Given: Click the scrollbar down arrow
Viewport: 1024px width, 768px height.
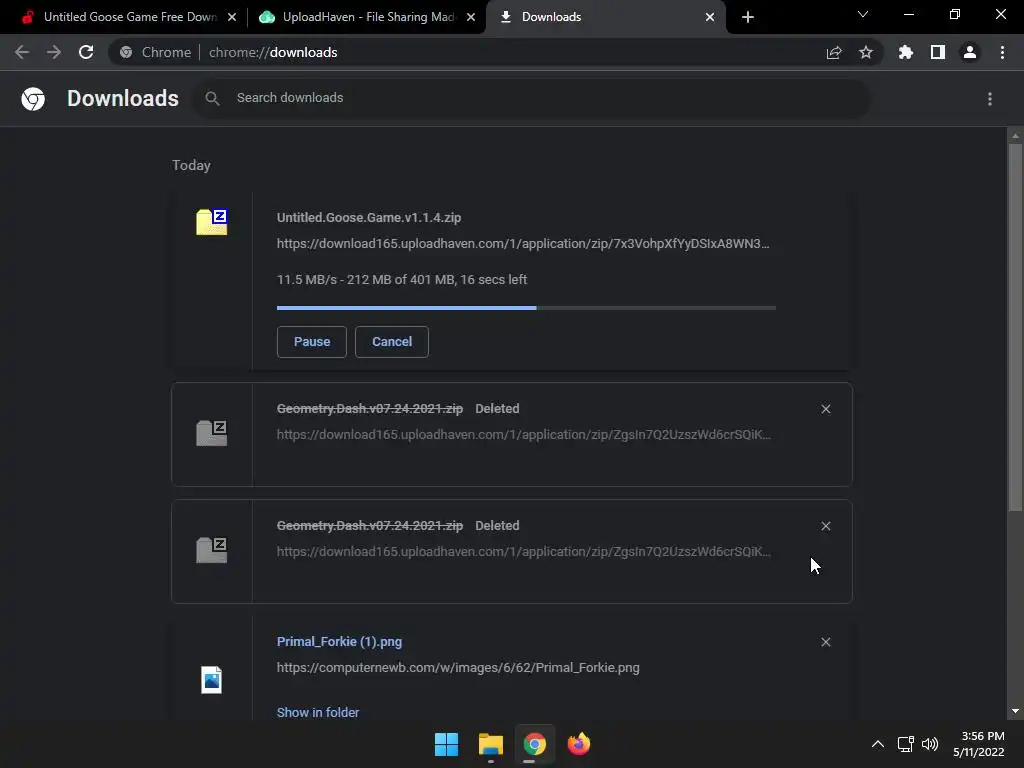Looking at the screenshot, I should [x=1015, y=711].
